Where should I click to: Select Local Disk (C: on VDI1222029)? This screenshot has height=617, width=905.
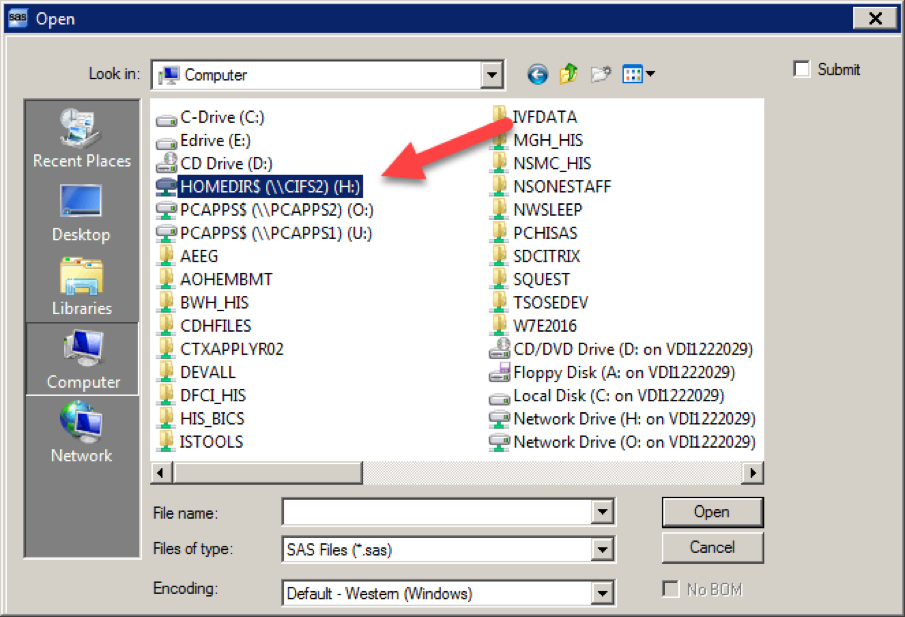pos(607,396)
